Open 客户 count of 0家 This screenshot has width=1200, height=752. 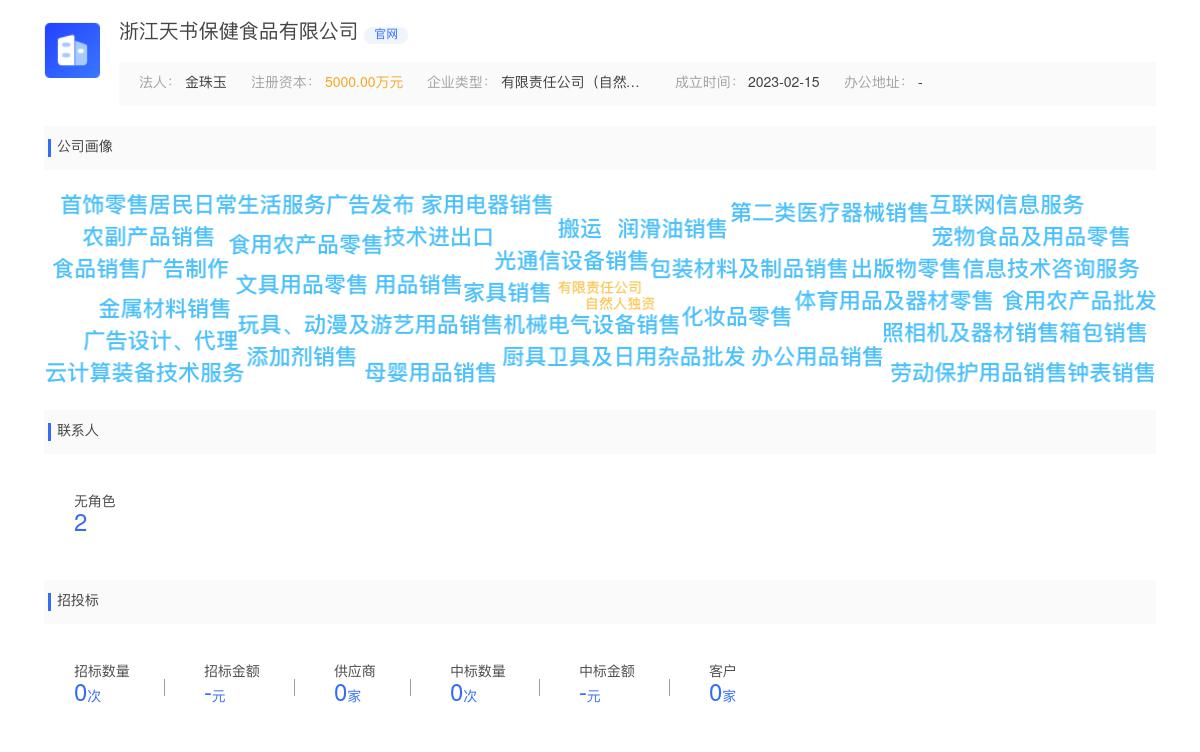[722, 693]
